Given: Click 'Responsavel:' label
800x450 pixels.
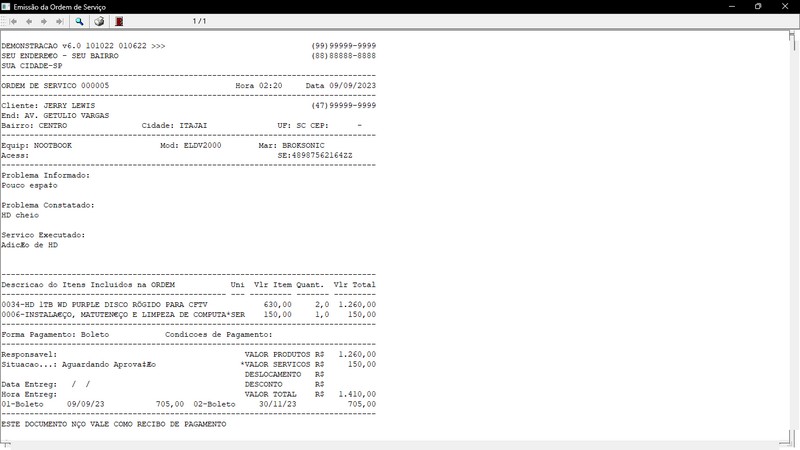Looking at the screenshot, I should 29,355.
